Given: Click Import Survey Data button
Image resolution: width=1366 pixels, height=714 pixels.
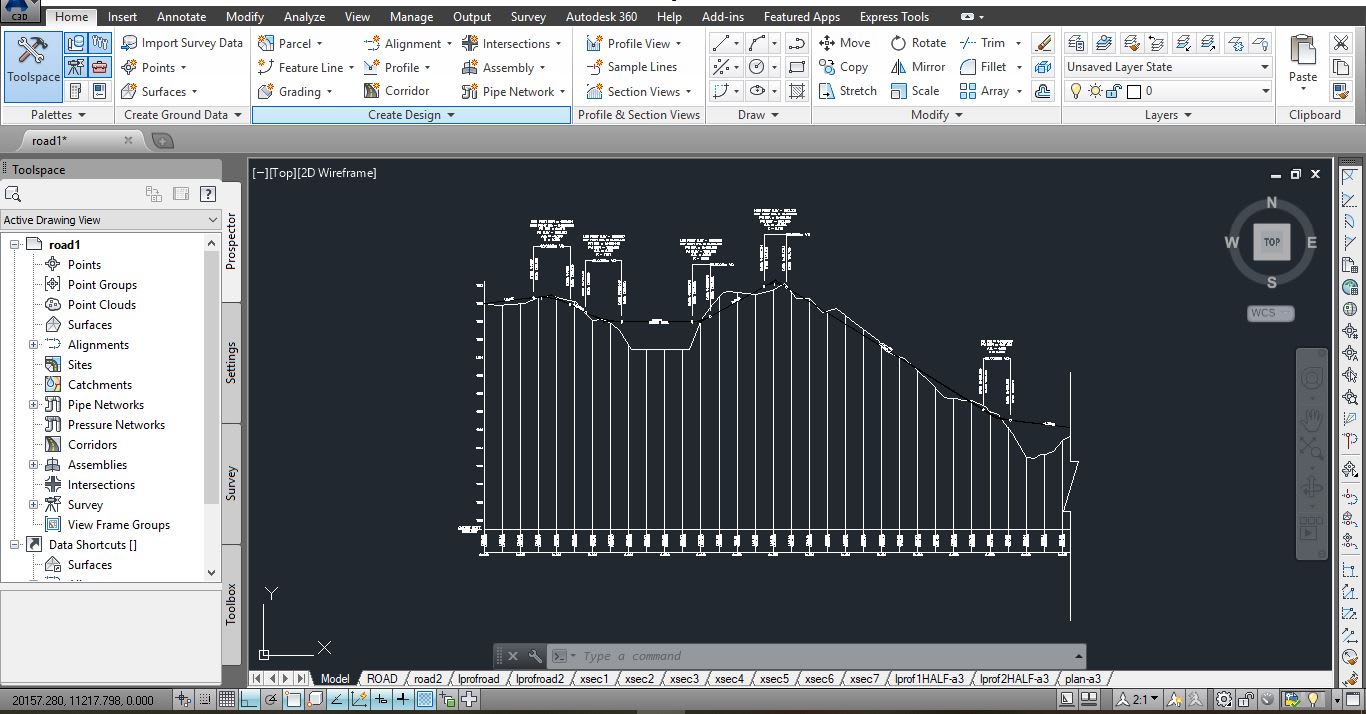Looking at the screenshot, I should click(182, 43).
